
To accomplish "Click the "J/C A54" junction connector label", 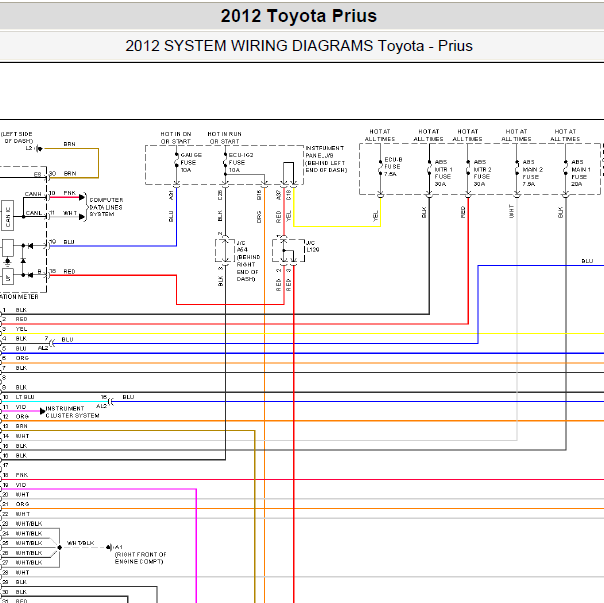I will pos(242,246).
